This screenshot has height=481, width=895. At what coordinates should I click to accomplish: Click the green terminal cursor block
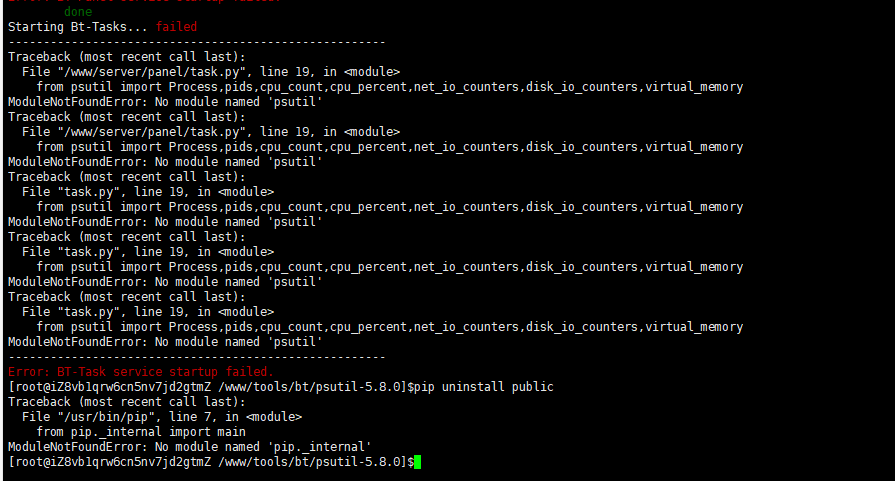417,462
